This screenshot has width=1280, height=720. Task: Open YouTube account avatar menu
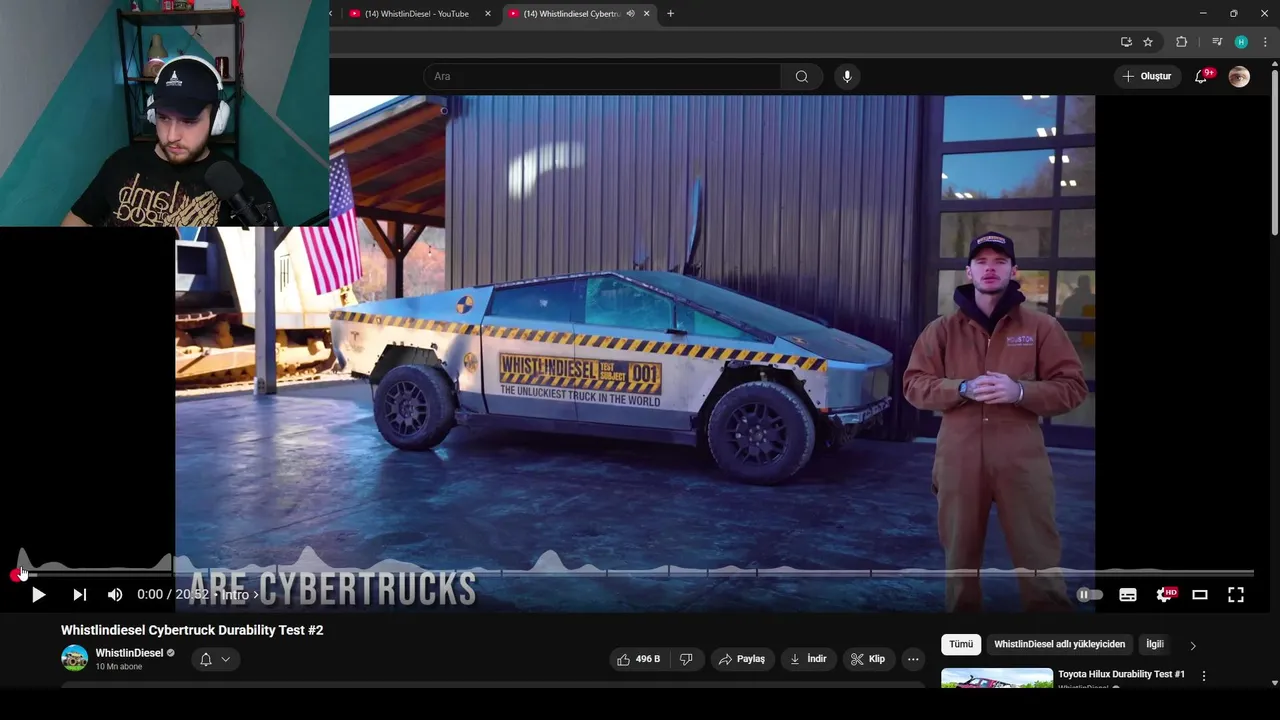click(1239, 76)
